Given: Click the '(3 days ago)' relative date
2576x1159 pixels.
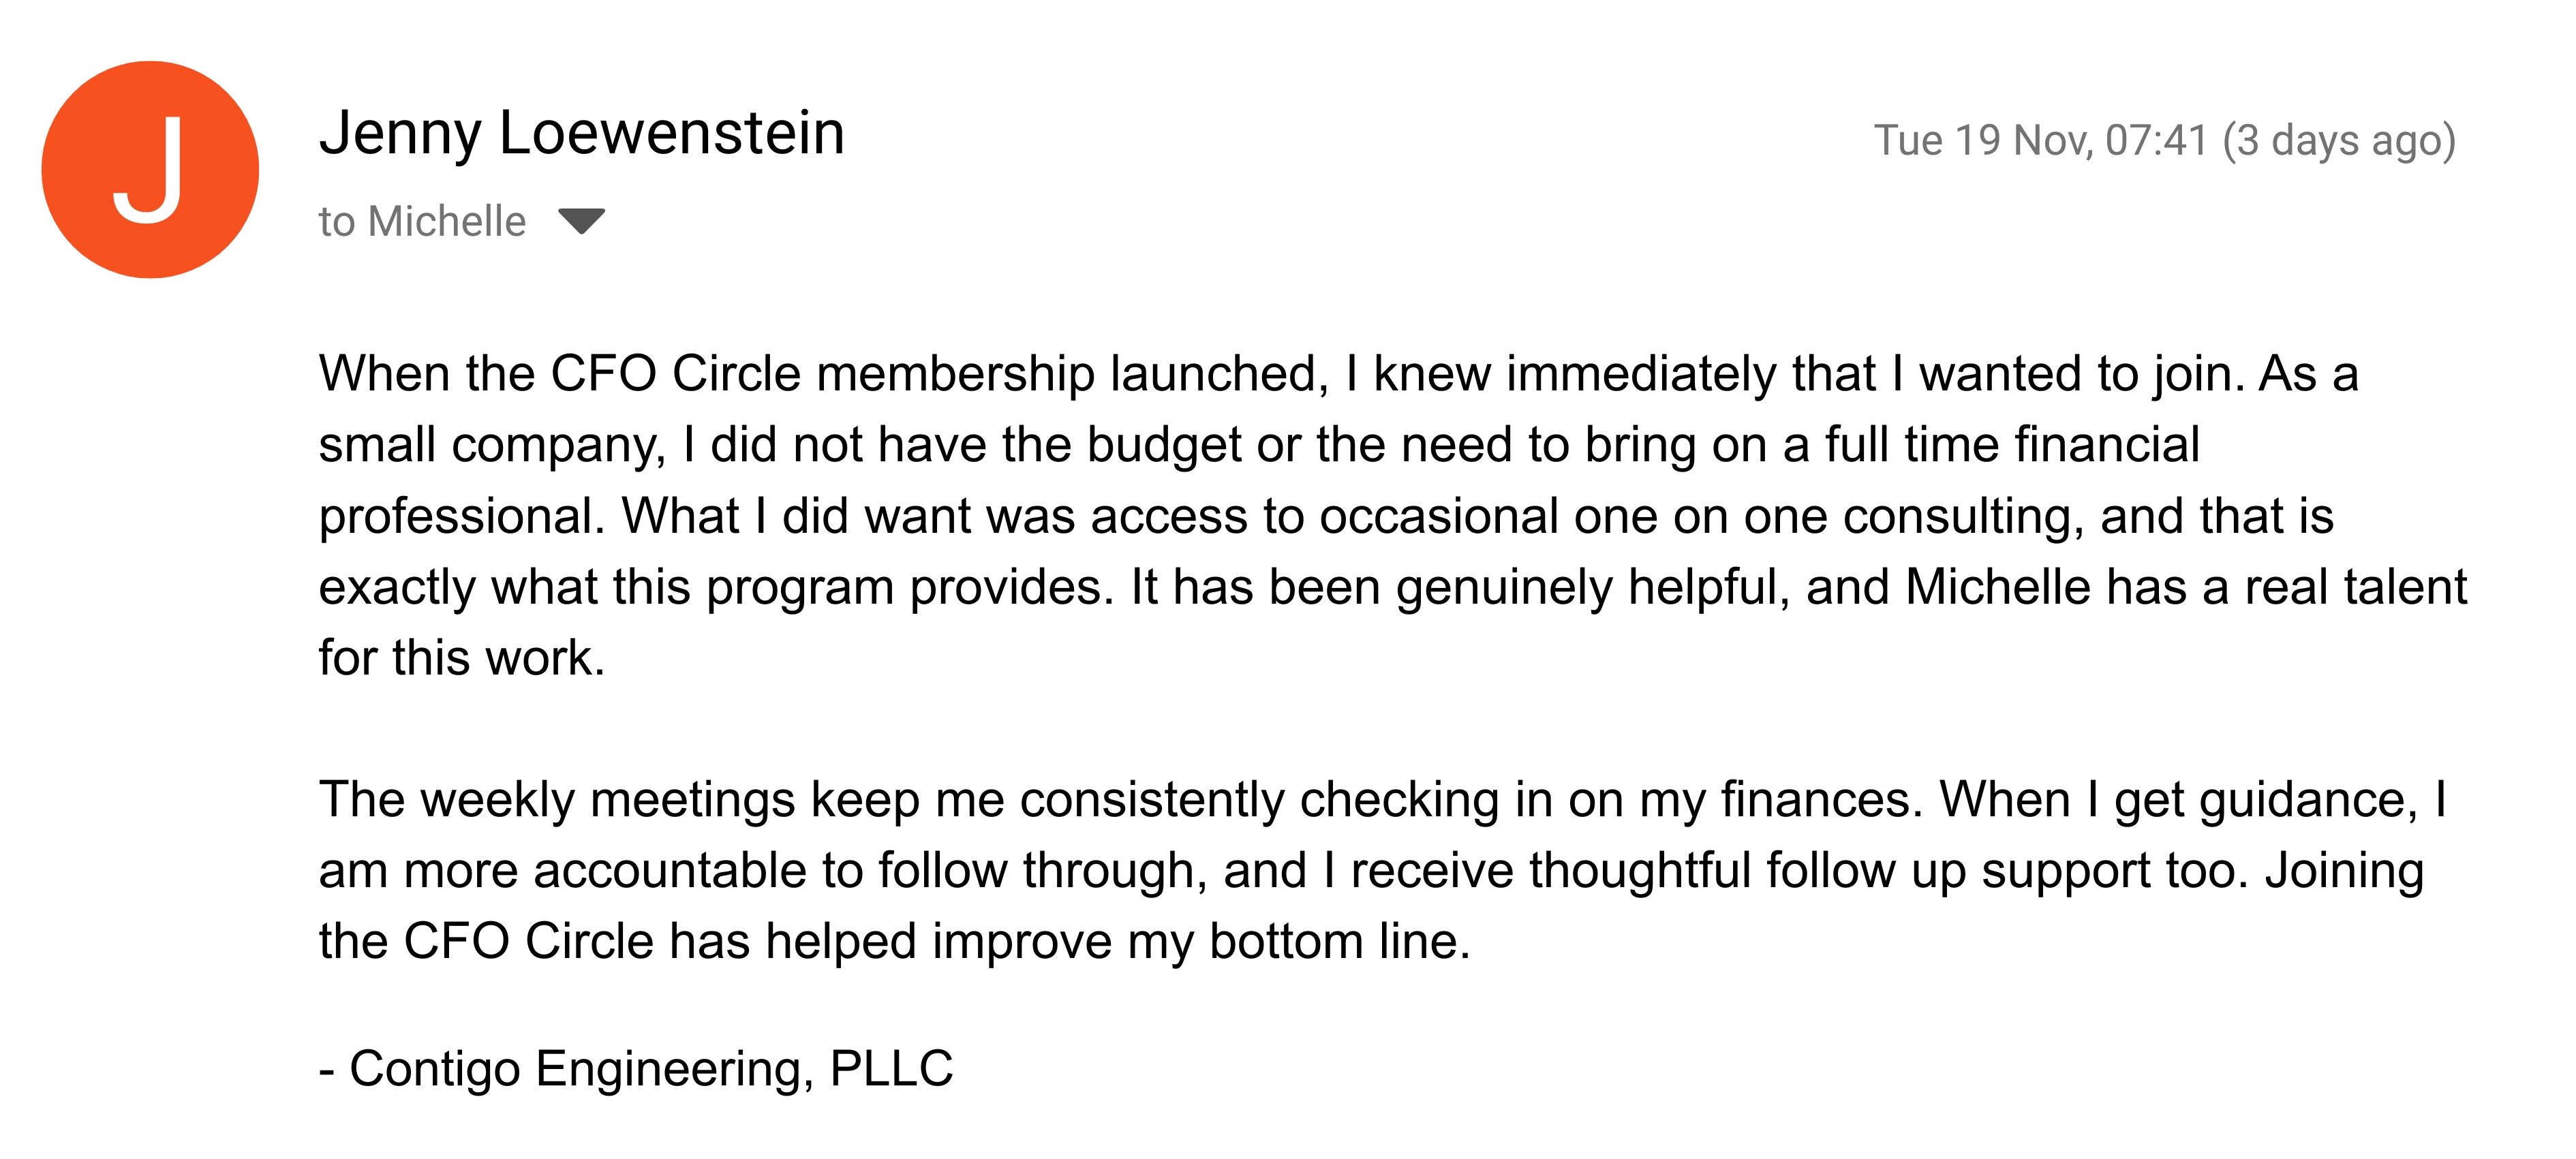Looking at the screenshot, I should (x=2339, y=141).
